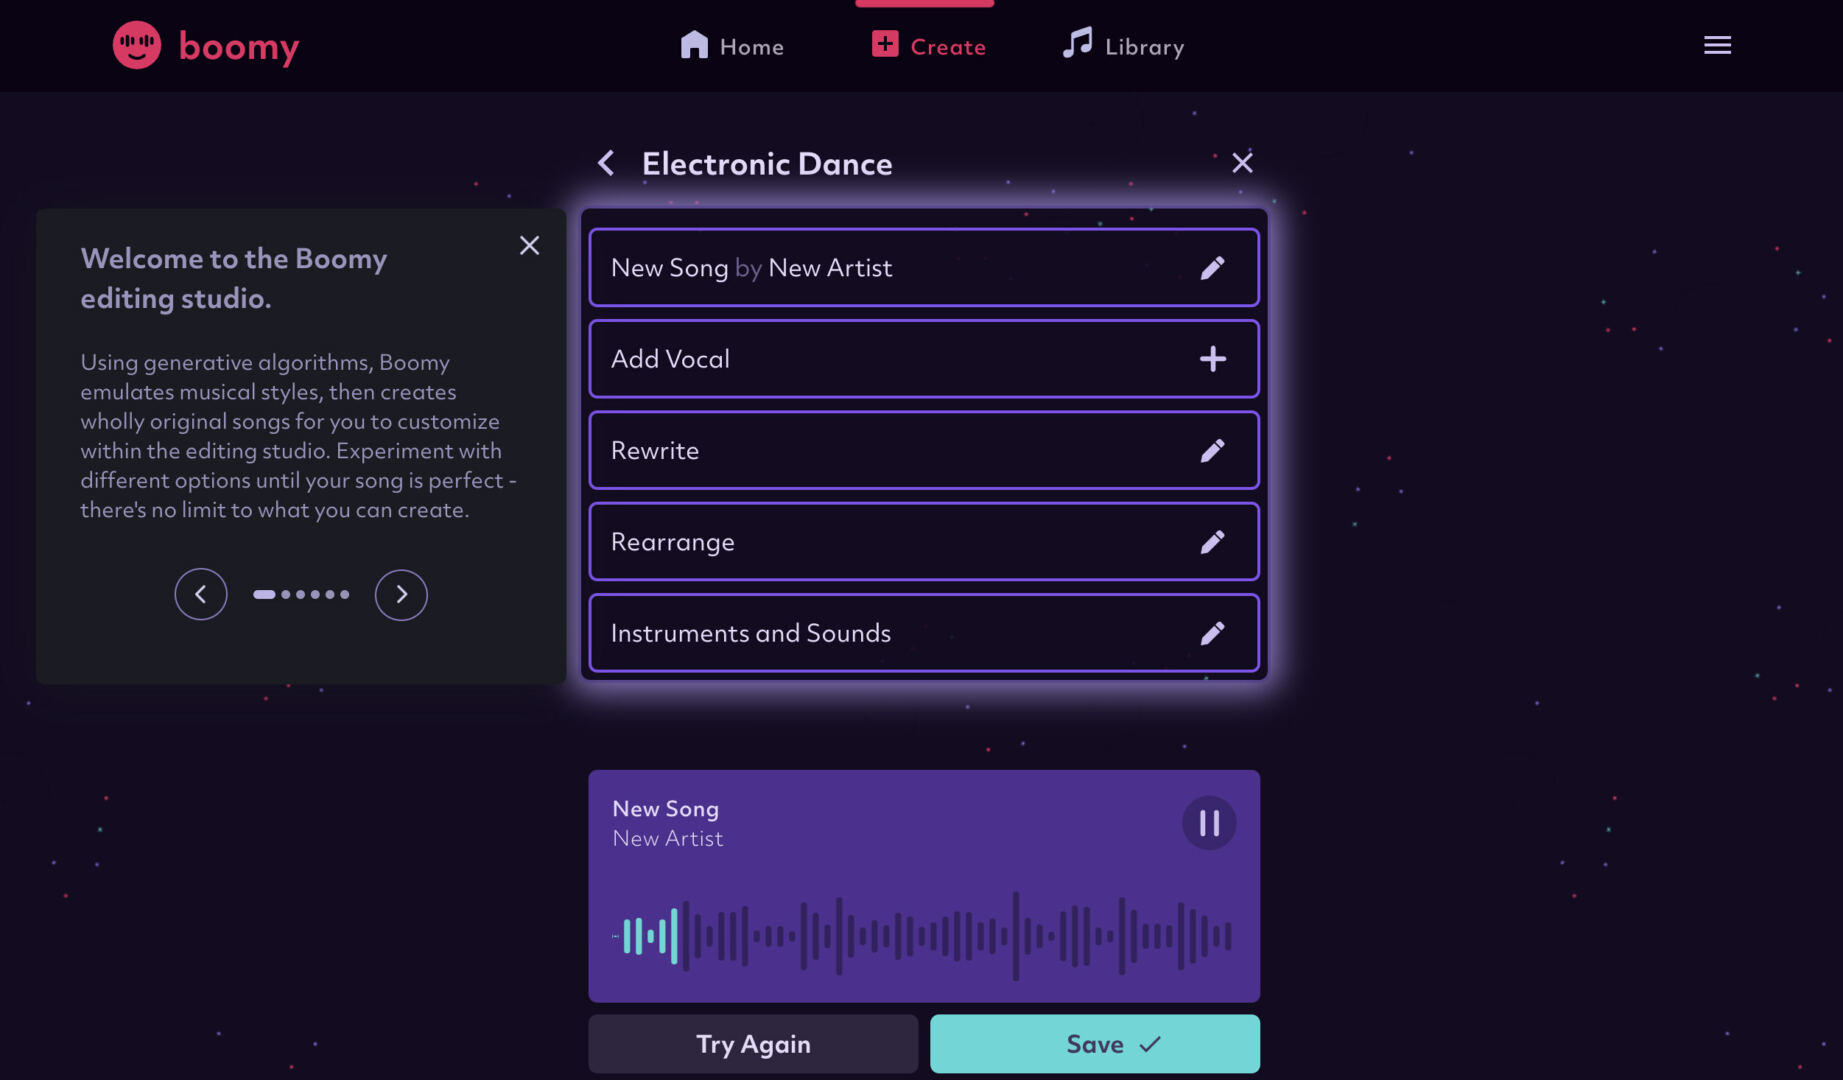Click the boomy wordmark text
This screenshot has width=1843, height=1080.
coord(239,47)
